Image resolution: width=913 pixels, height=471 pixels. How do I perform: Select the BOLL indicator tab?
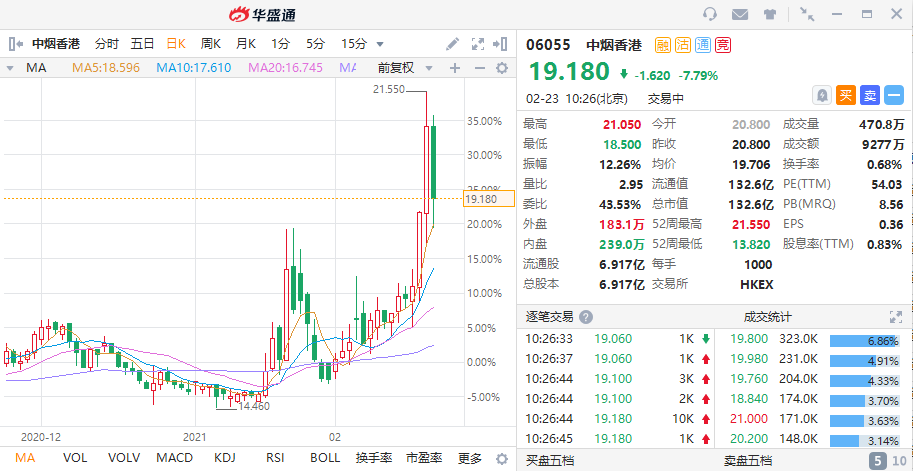click(325, 458)
